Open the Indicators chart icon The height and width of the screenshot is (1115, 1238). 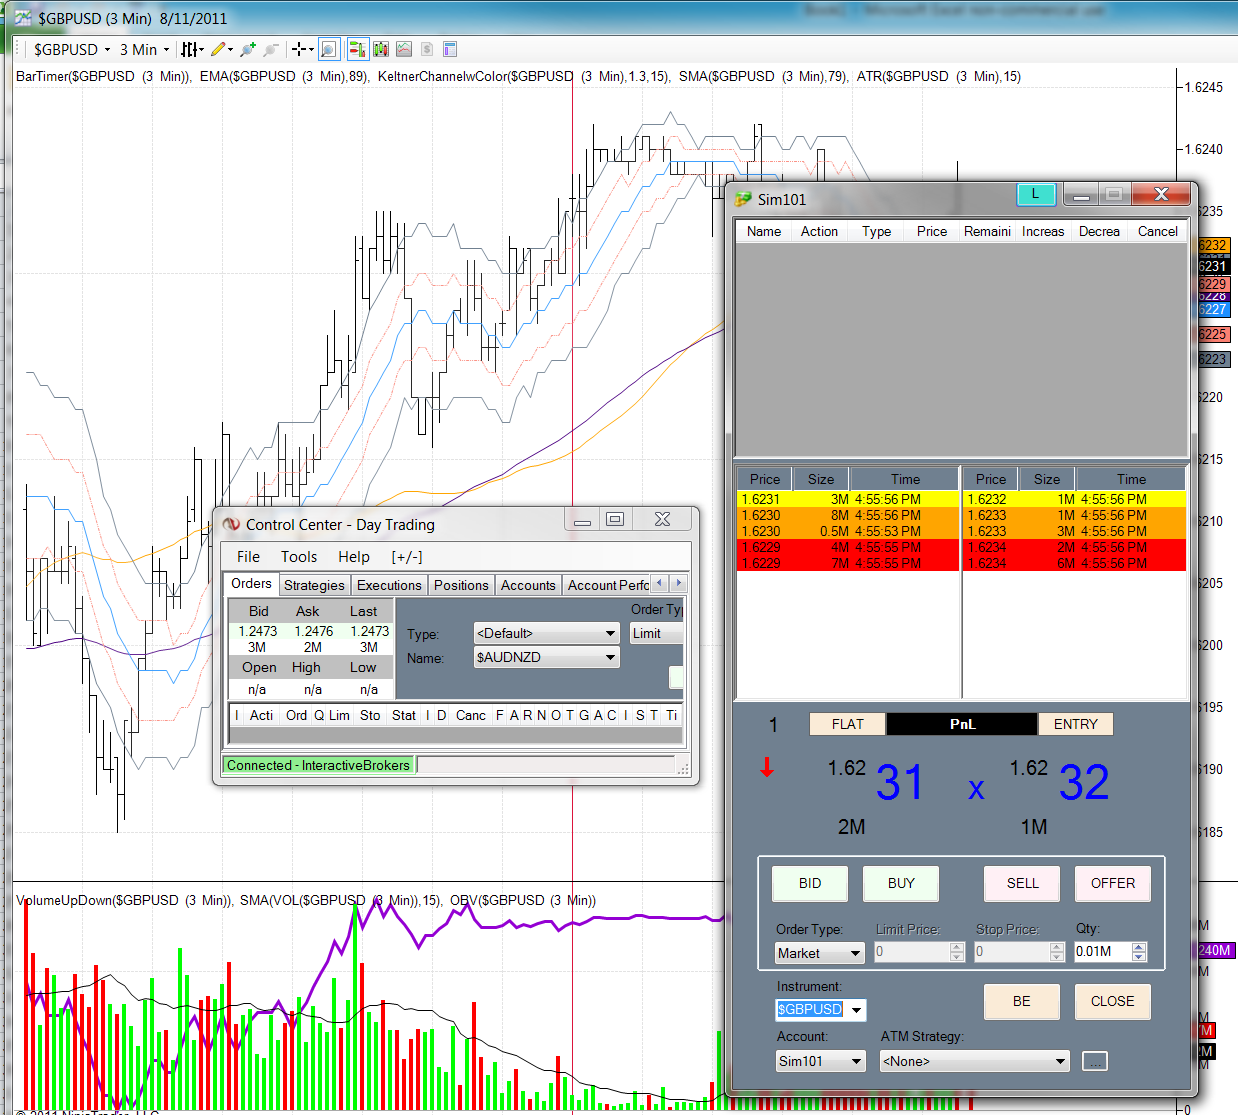(x=404, y=49)
